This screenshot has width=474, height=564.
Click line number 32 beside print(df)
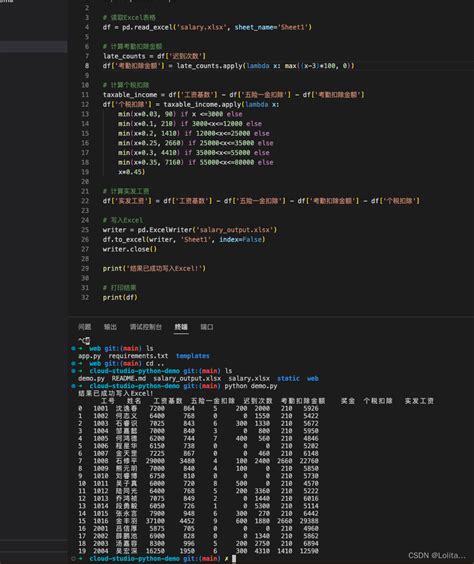[85, 297]
